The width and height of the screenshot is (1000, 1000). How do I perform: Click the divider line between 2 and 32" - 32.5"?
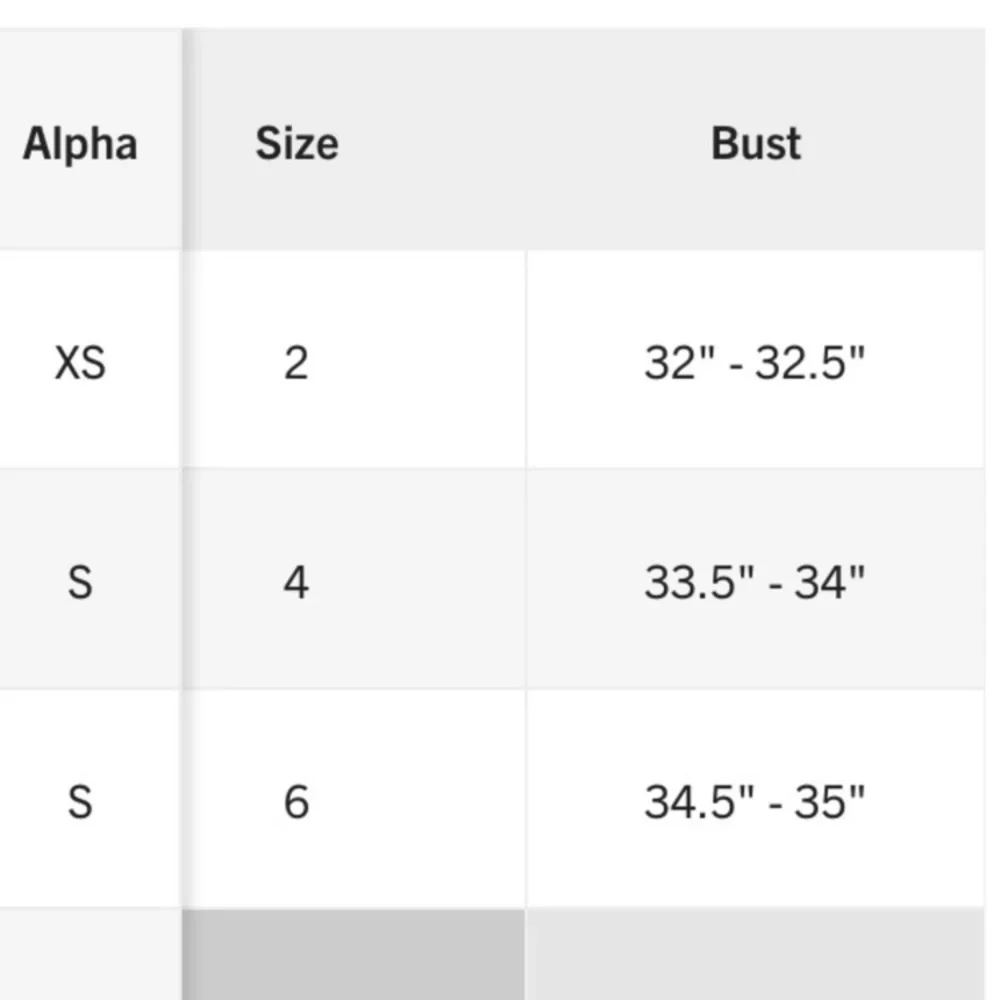coord(526,360)
